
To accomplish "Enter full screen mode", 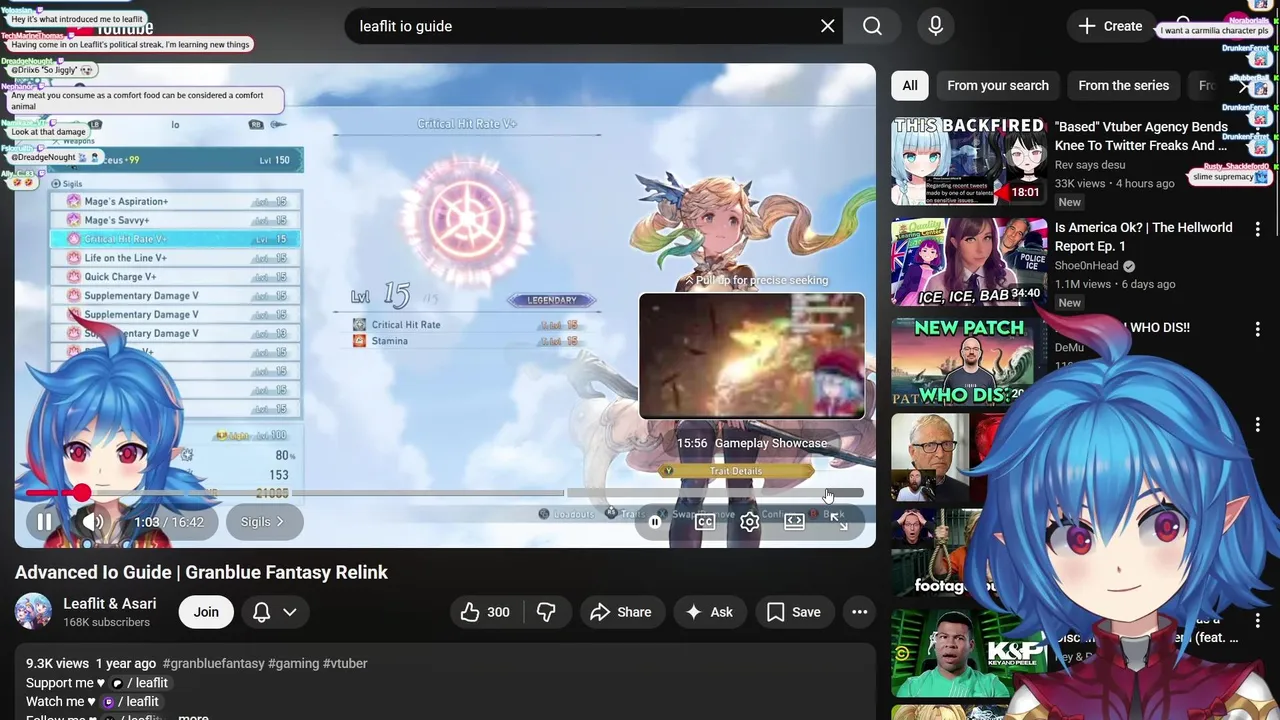I will click(x=839, y=522).
